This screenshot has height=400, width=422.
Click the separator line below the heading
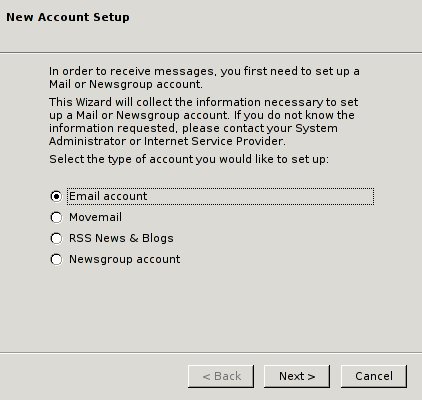(211, 52)
